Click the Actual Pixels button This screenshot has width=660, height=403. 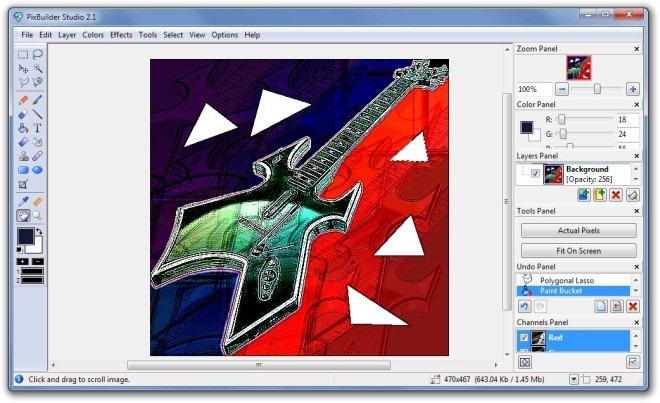point(579,230)
